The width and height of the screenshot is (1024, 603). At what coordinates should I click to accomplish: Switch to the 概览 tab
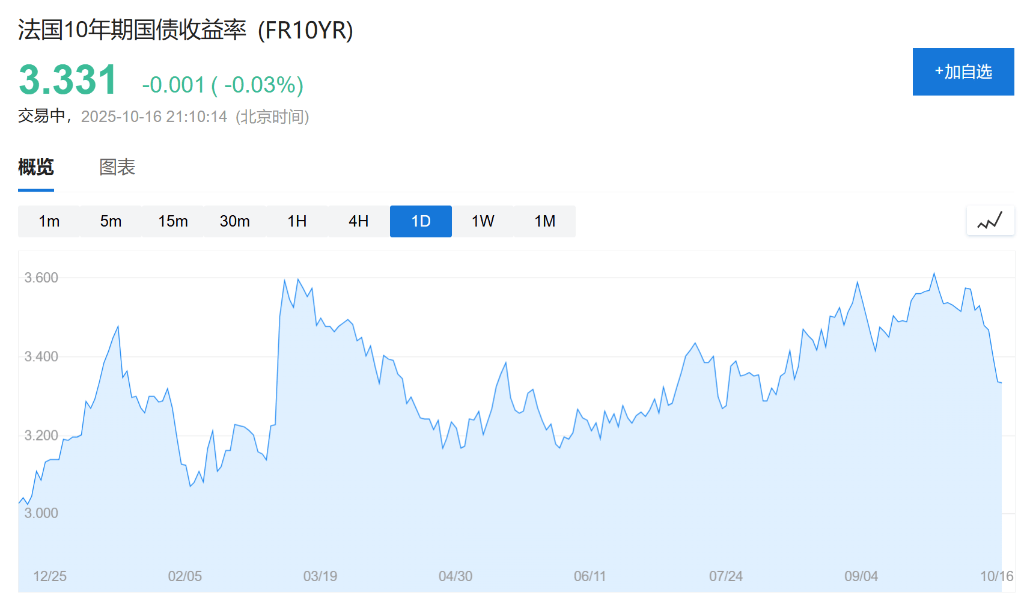pyautogui.click(x=36, y=167)
